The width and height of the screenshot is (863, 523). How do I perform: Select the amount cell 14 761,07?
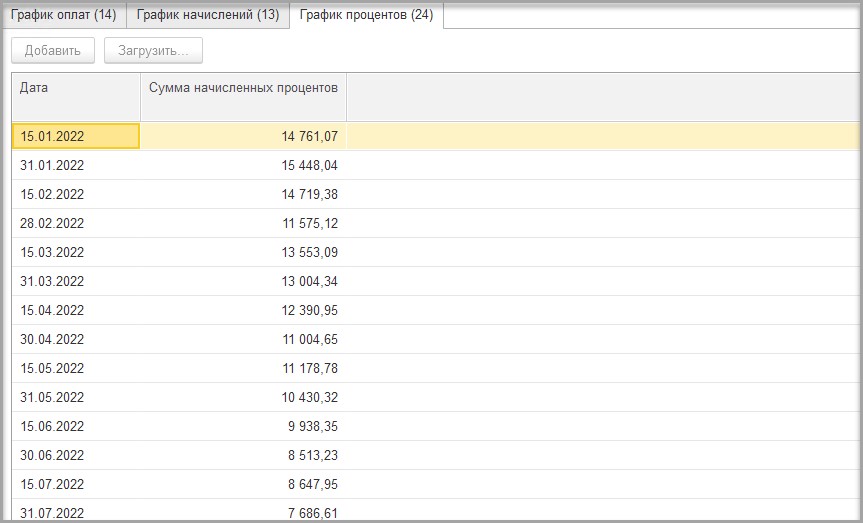point(243,136)
